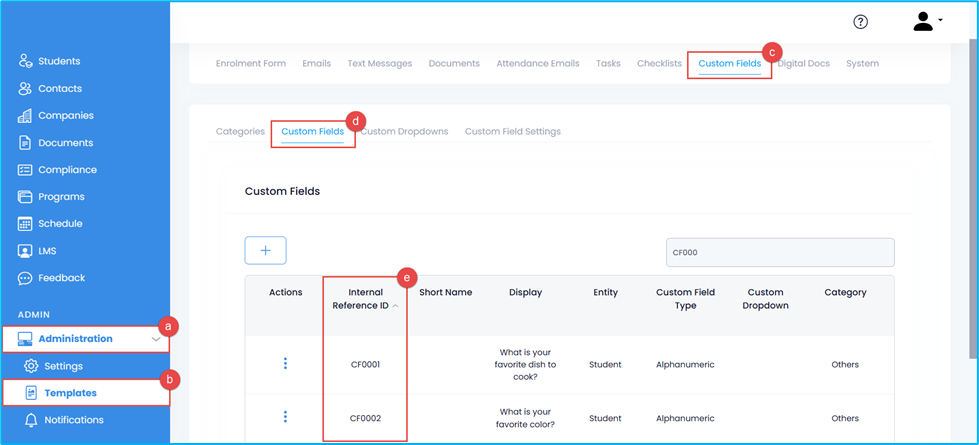
Task: Open Feedback speech bubble icon
Action: (x=25, y=278)
